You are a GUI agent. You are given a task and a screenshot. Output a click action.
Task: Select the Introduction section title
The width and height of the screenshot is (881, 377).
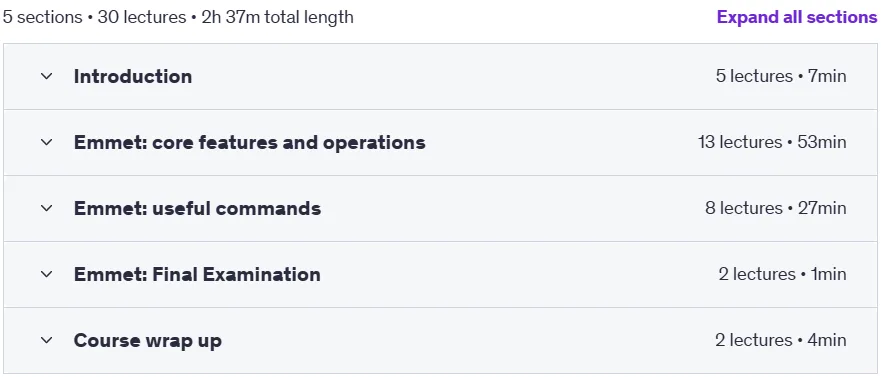133,76
